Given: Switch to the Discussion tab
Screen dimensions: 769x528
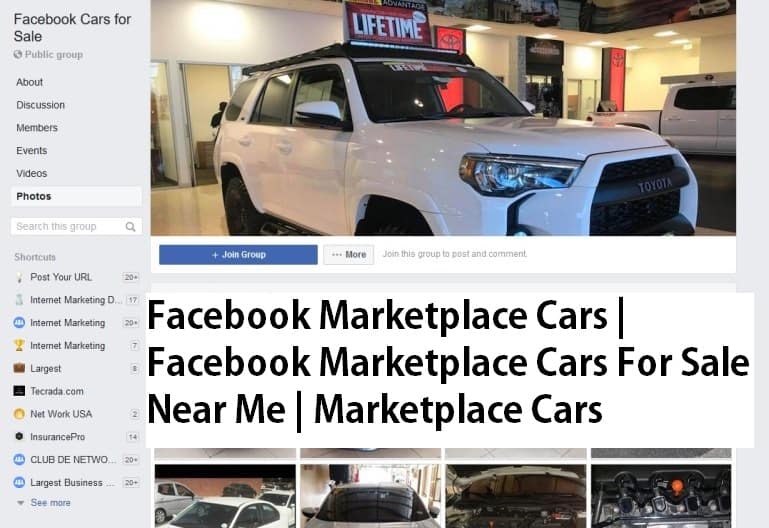Looking at the screenshot, I should [x=41, y=105].
